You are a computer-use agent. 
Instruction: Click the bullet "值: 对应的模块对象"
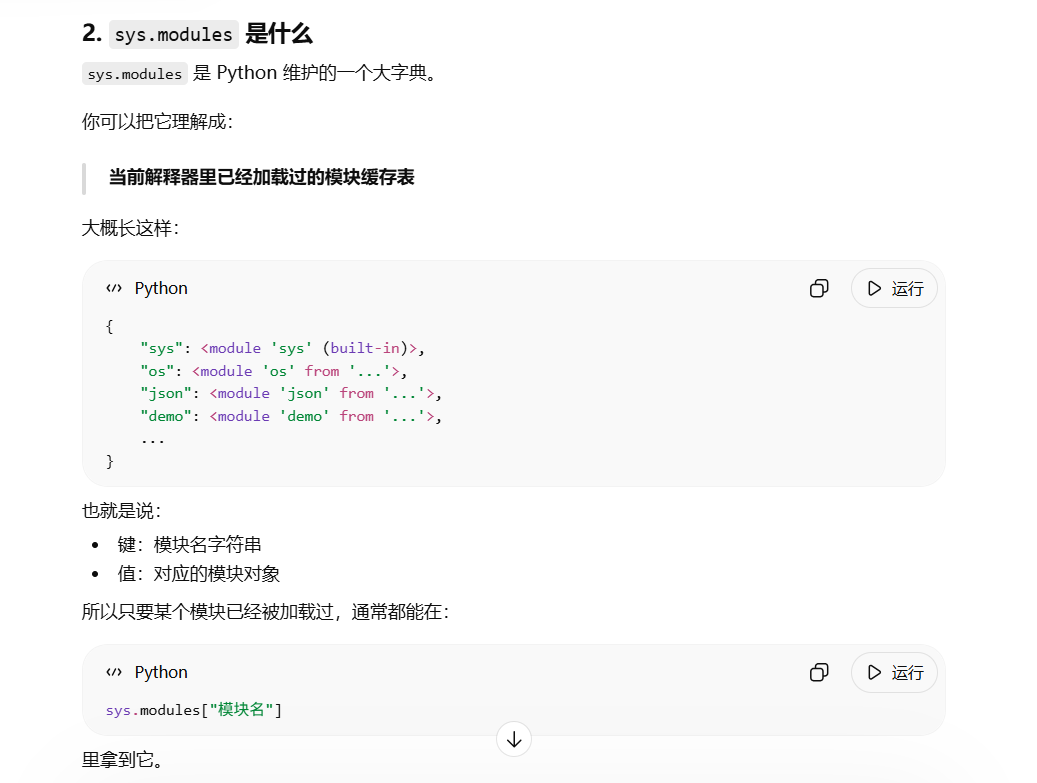tap(198, 573)
